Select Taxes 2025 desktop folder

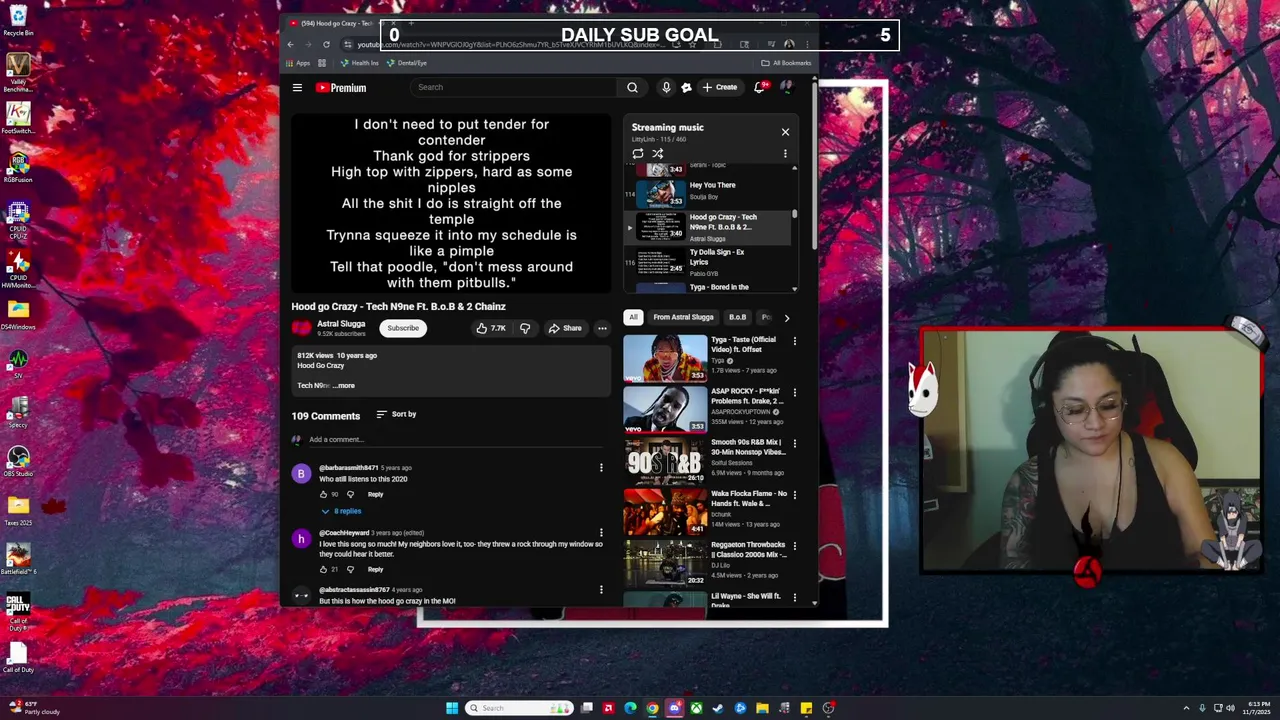18,510
